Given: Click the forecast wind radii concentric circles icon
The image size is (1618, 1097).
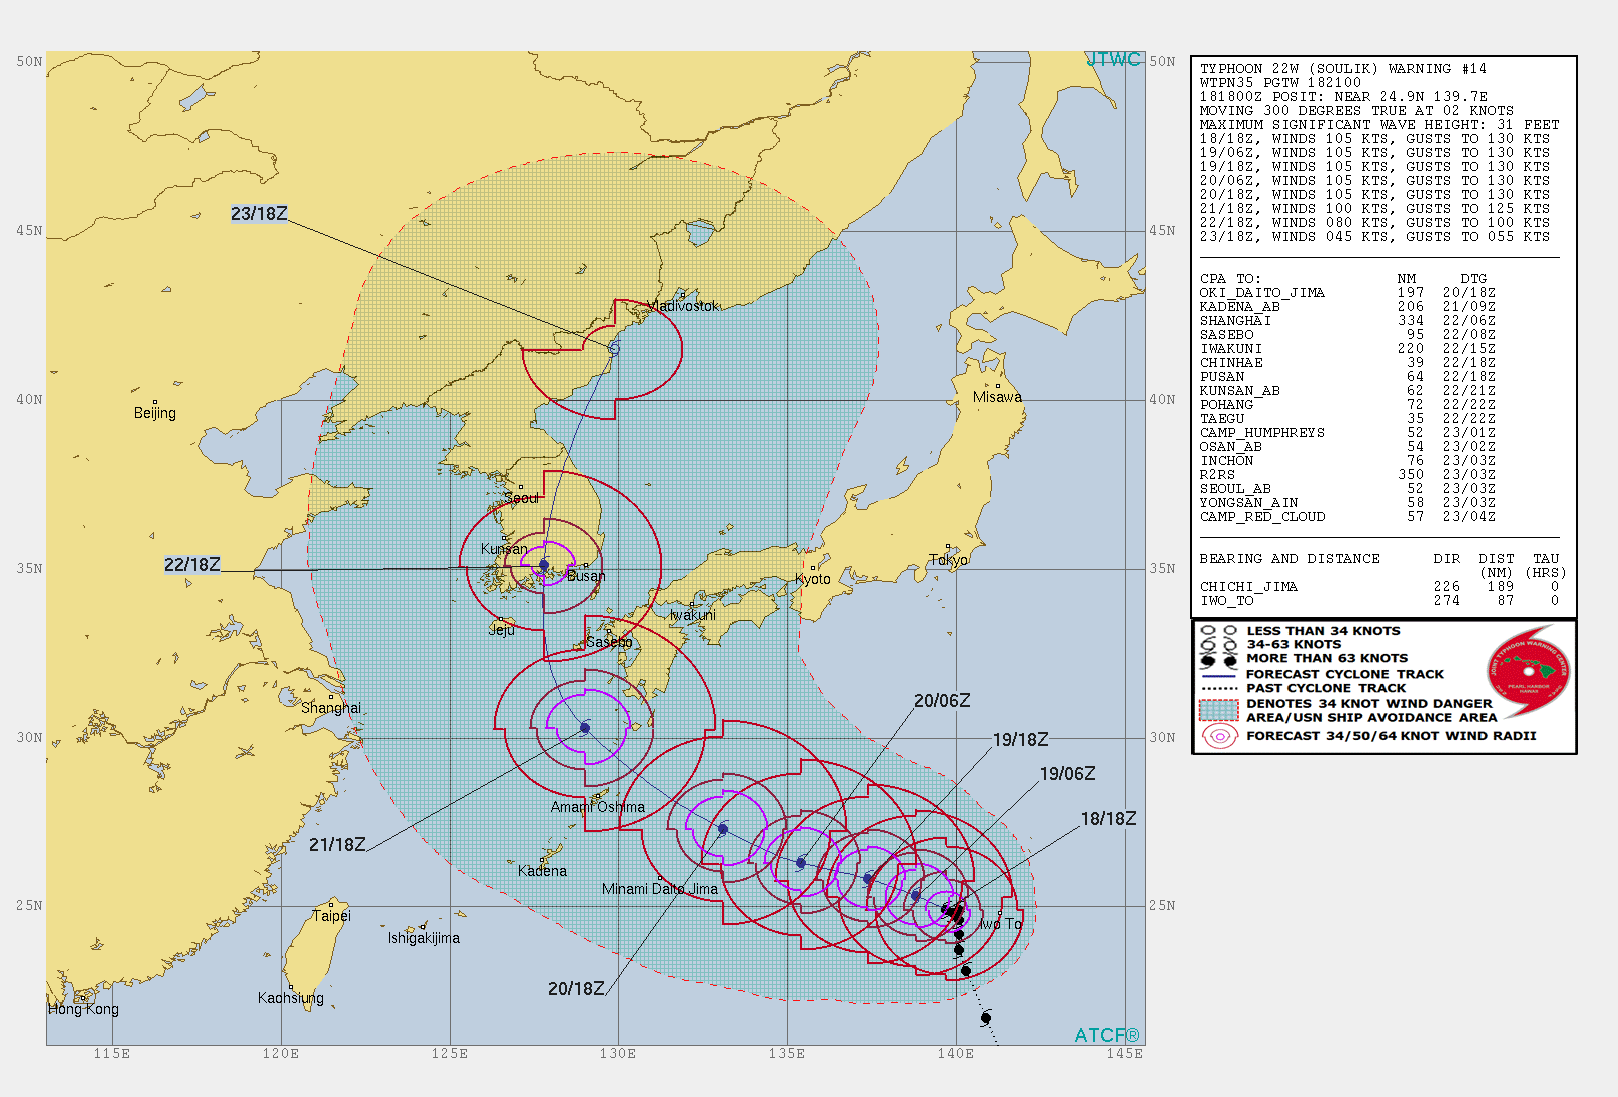Looking at the screenshot, I should (x=1218, y=737).
